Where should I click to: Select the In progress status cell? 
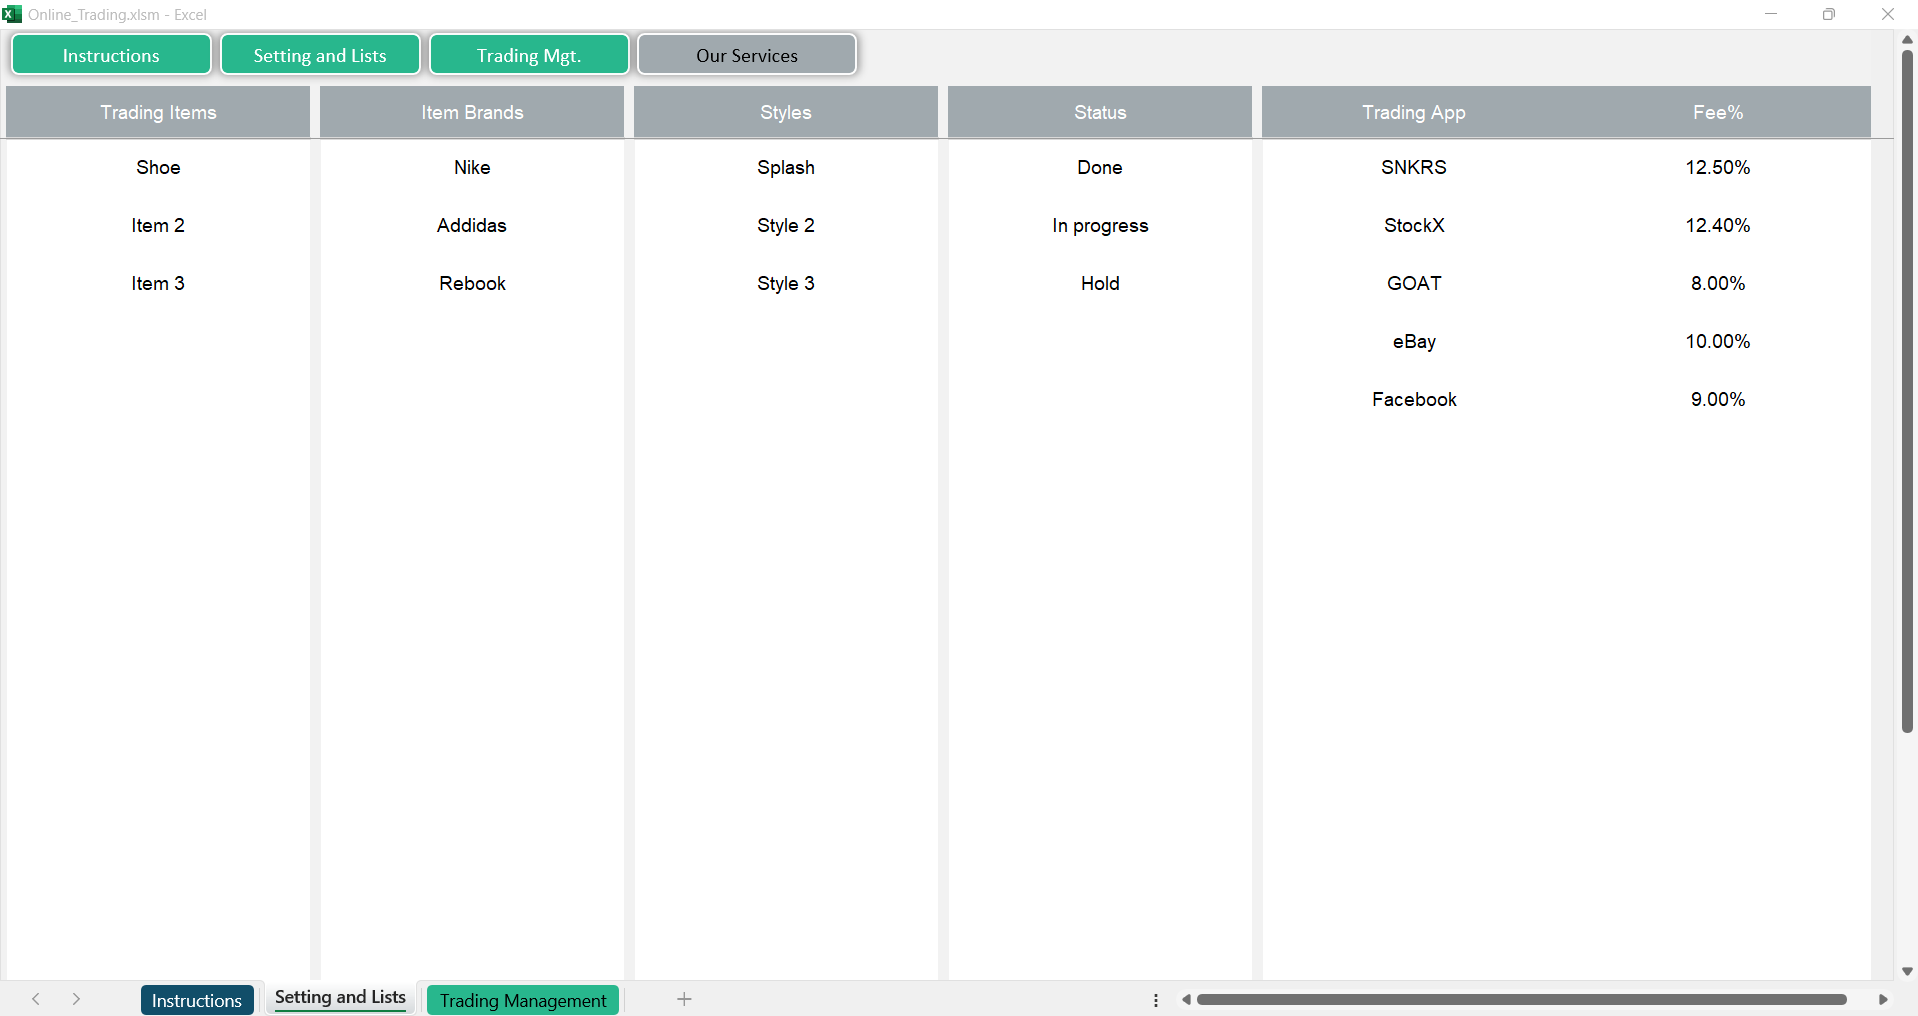point(1100,226)
